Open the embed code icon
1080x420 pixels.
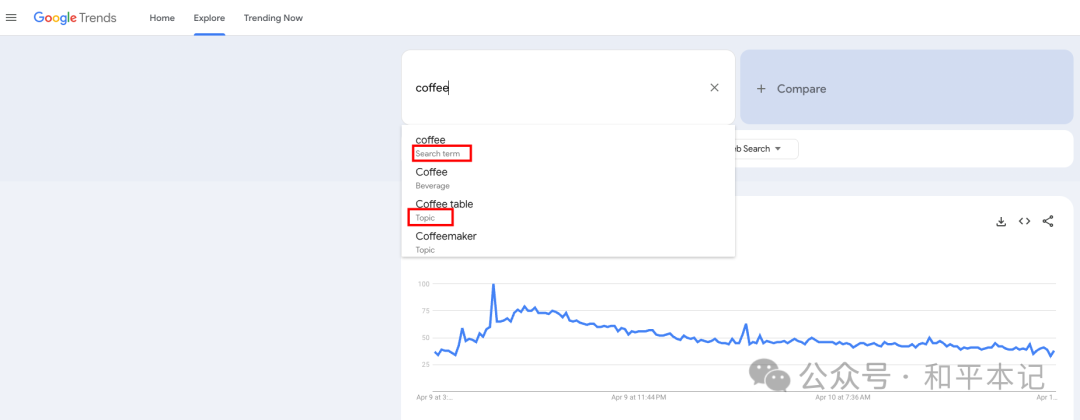[1024, 222]
